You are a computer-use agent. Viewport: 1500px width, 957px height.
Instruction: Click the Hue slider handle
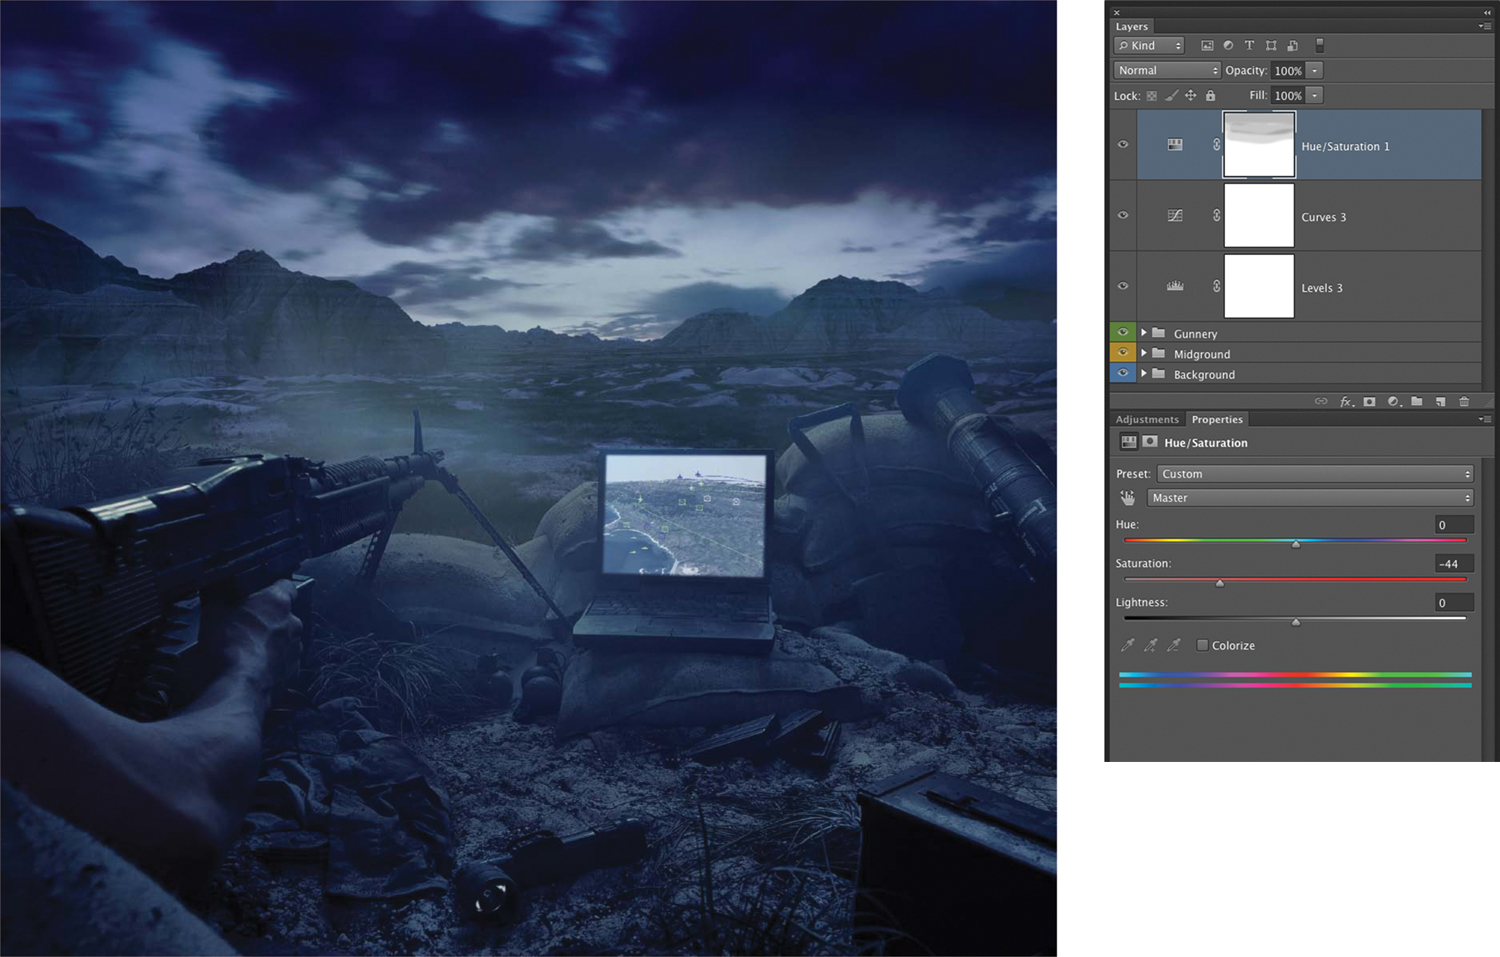coord(1296,544)
